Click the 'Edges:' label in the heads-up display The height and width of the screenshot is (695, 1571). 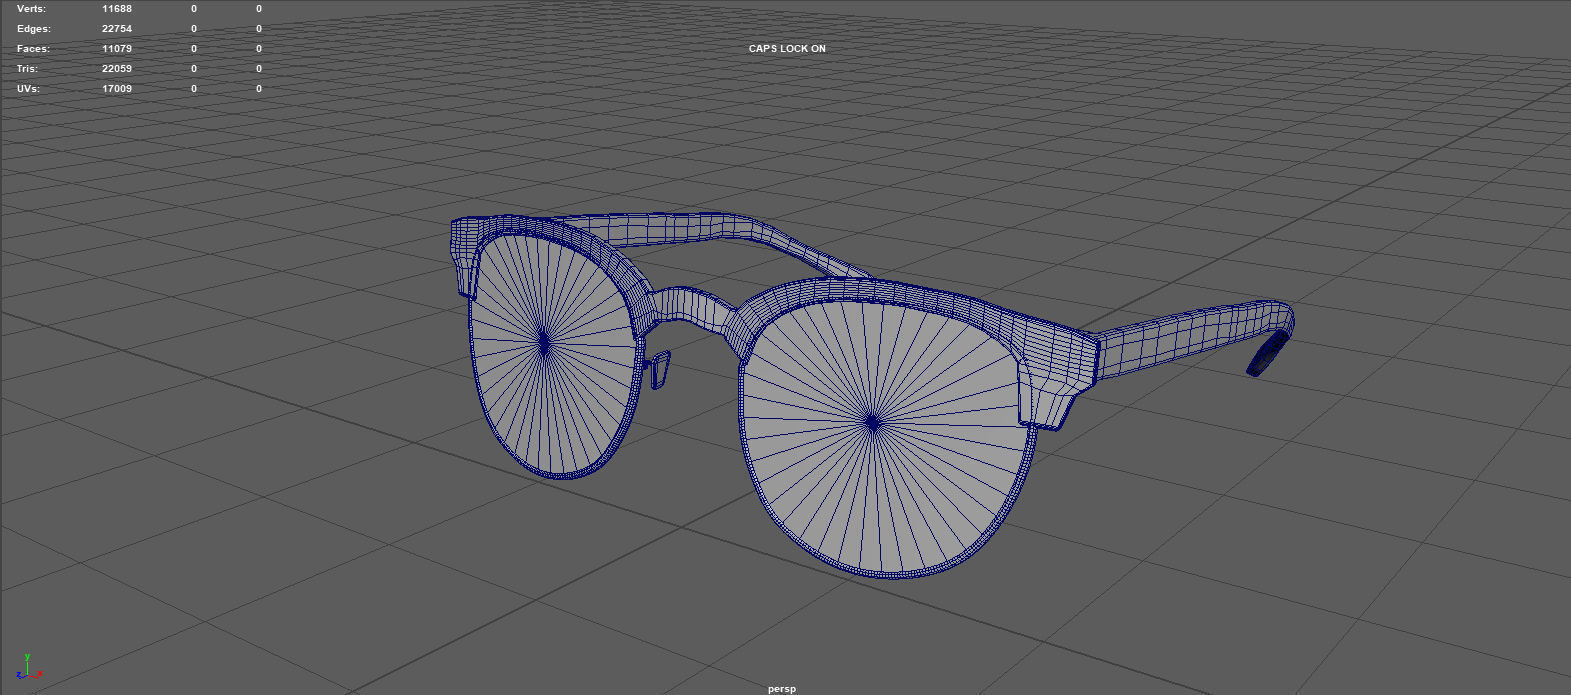(x=34, y=29)
